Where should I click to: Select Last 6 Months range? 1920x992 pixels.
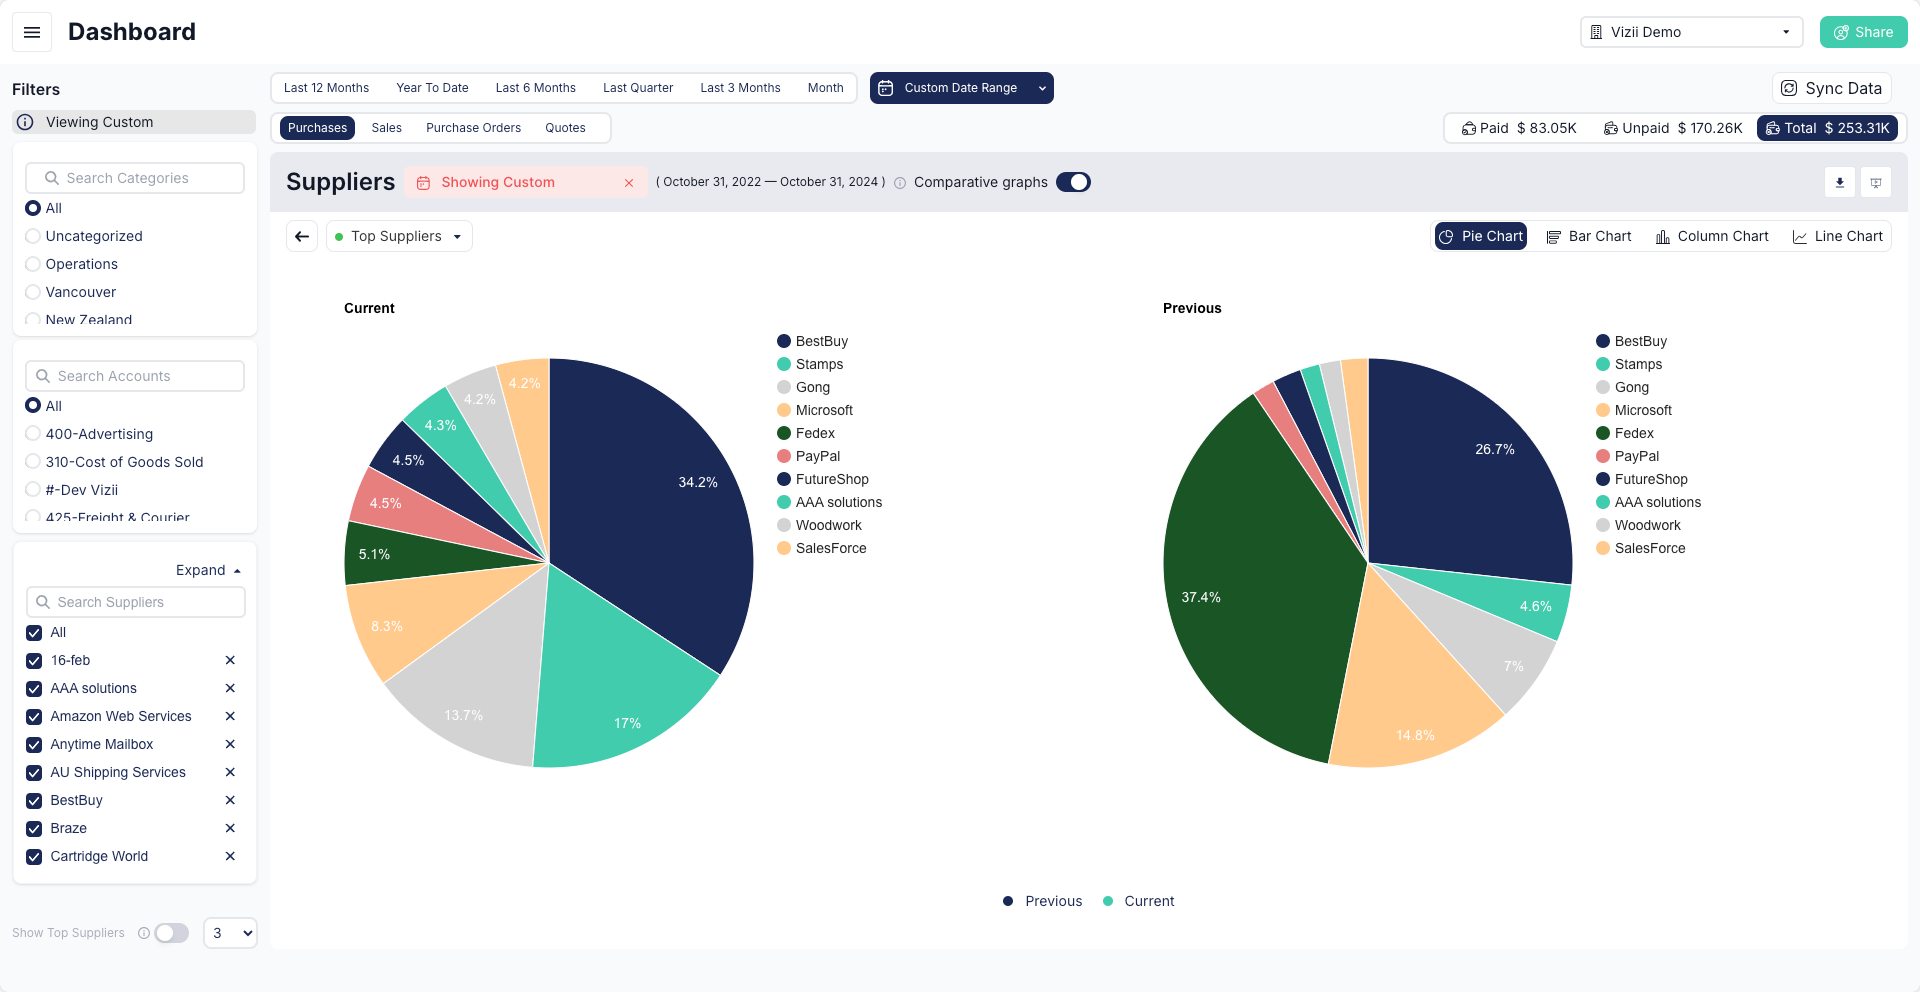536,88
